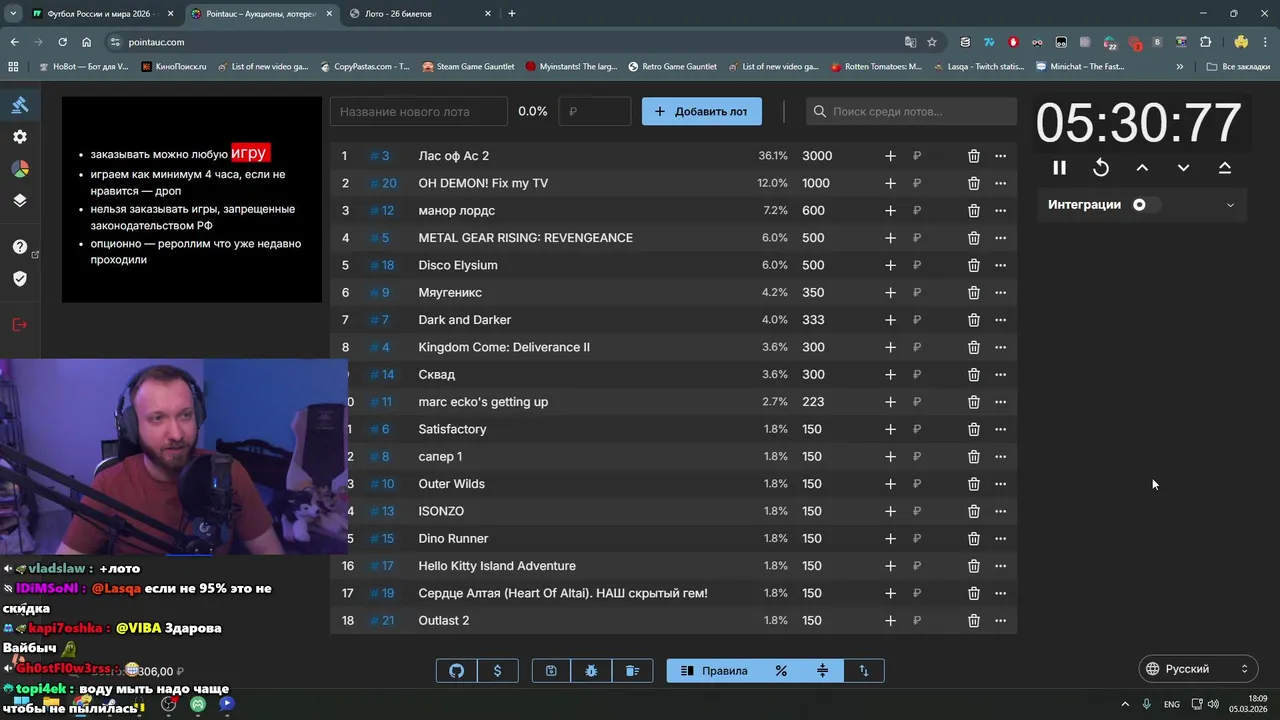
Task: Click the "METAL GEAR RISING: REVENGEANCE" lot name
Action: pos(525,238)
